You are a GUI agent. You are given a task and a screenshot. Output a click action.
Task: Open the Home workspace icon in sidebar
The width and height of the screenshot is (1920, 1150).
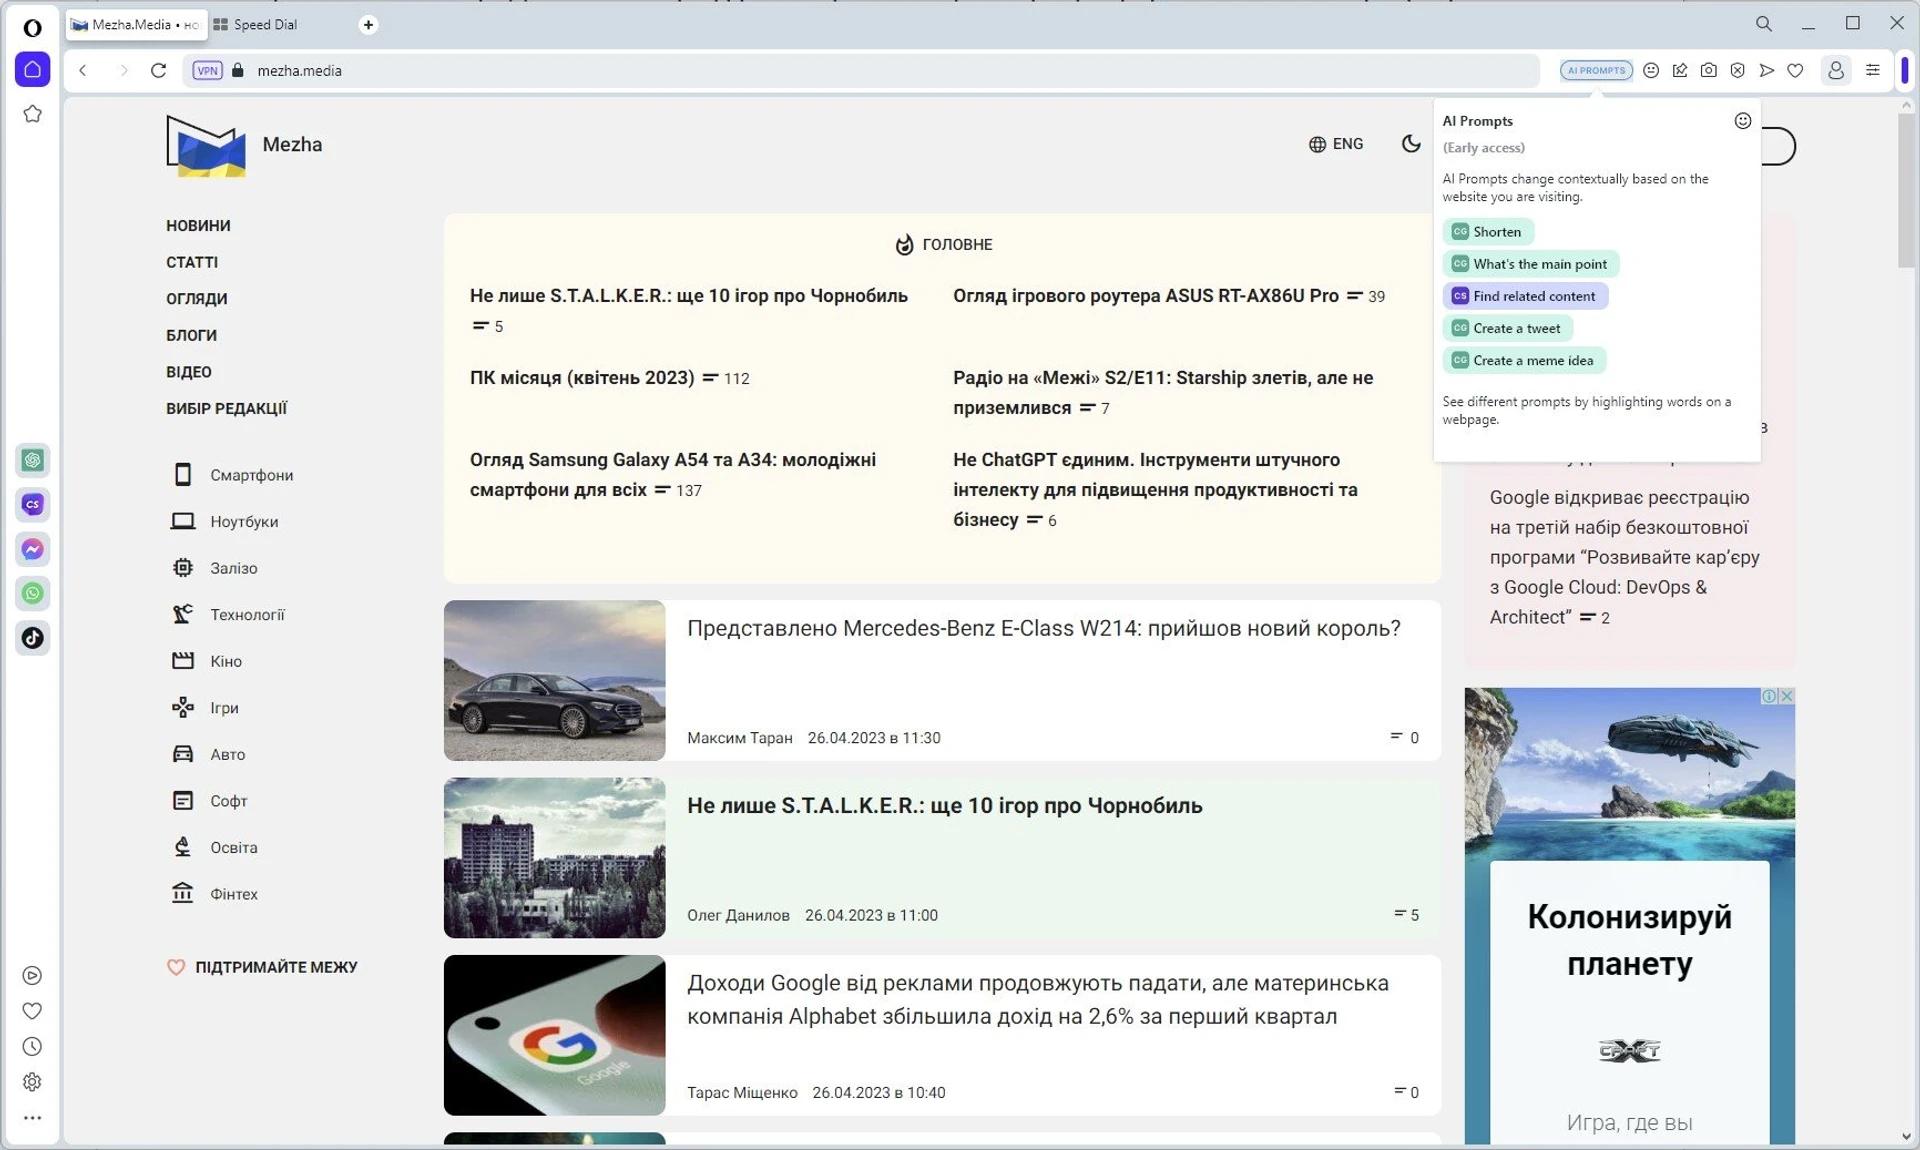click(x=32, y=69)
